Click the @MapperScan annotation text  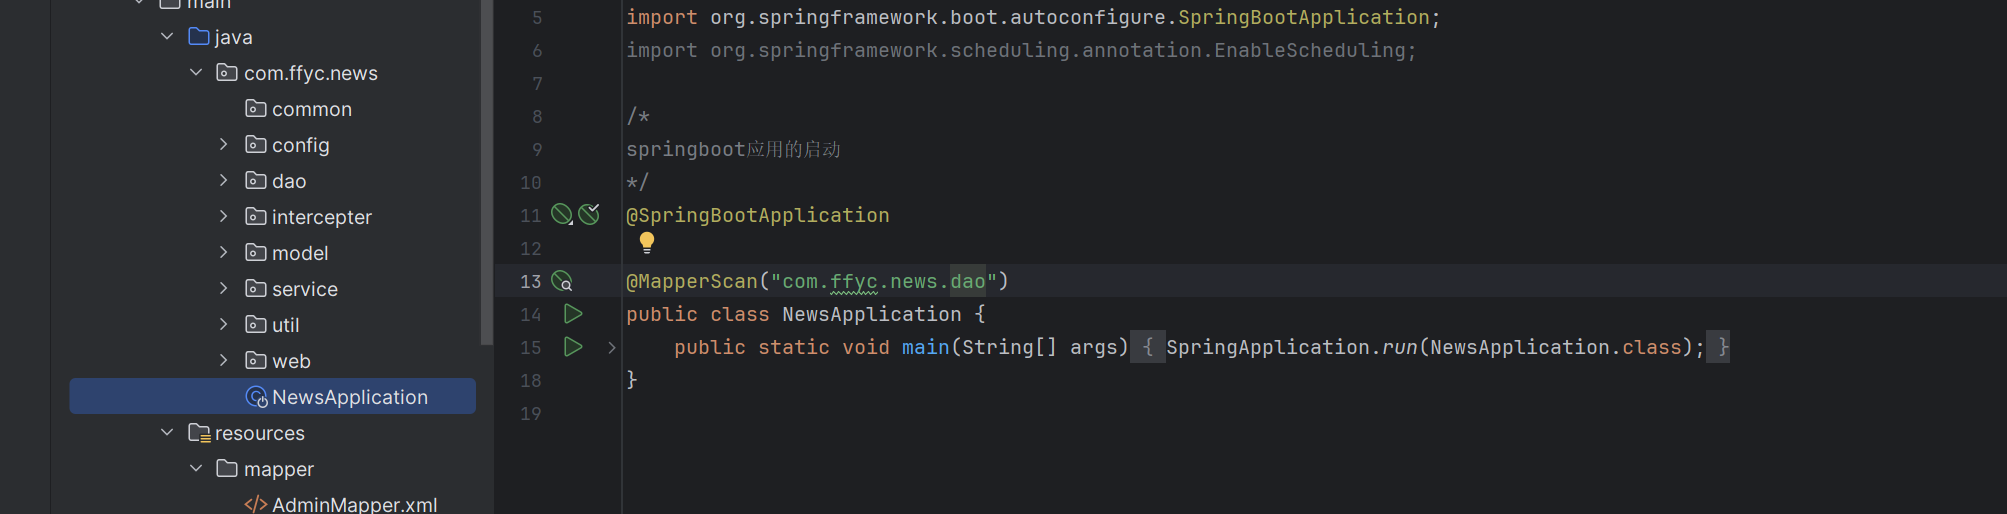click(x=692, y=281)
